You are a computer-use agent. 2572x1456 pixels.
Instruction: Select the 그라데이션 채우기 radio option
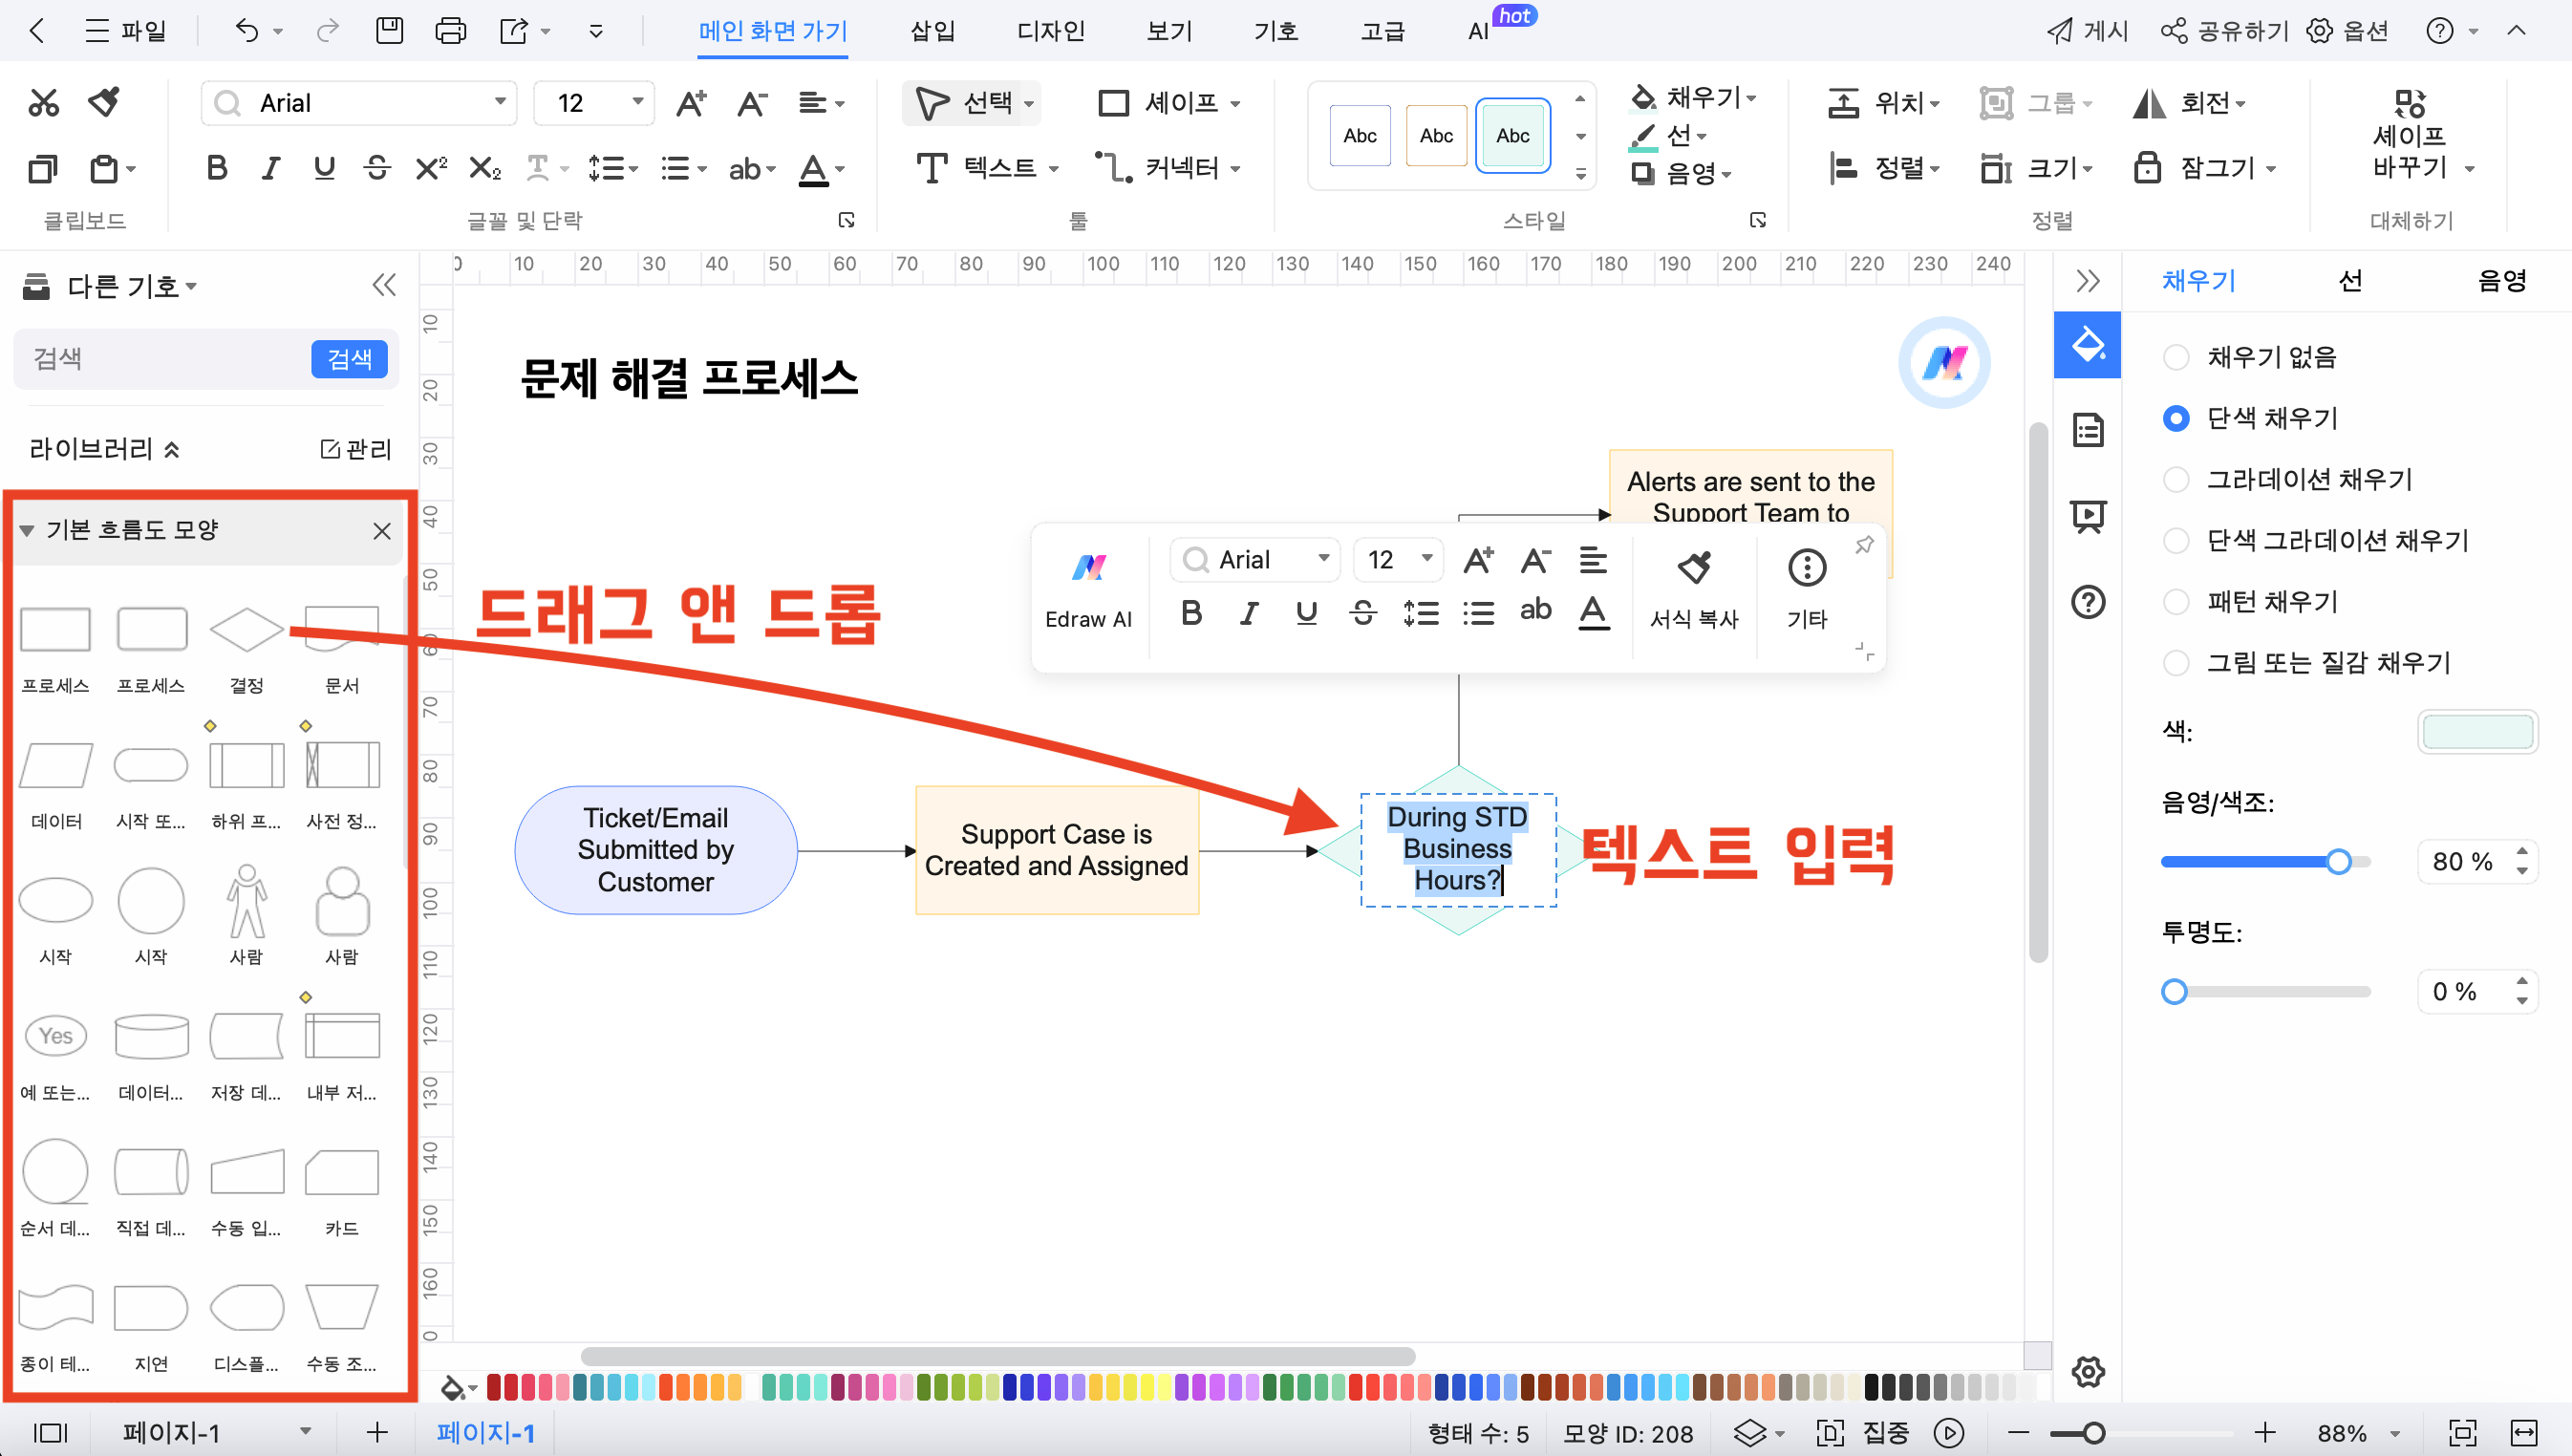tap(2175, 479)
